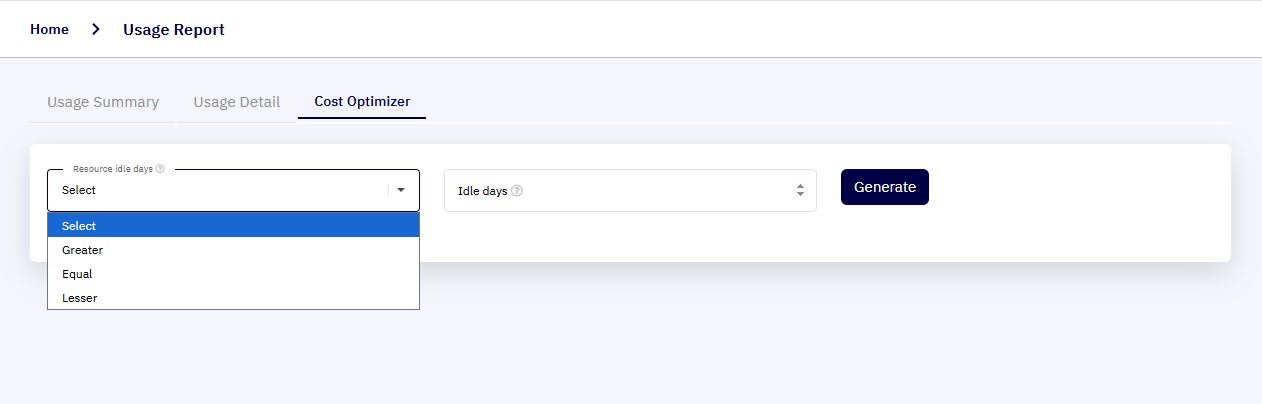Click the Usage Report breadcrumb title
The width and height of the screenshot is (1262, 404).
click(x=174, y=30)
